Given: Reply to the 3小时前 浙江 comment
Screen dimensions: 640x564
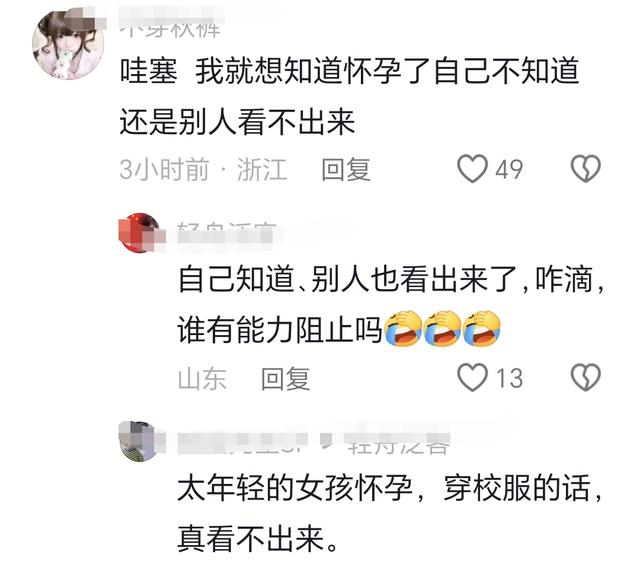Looking at the screenshot, I should pyautogui.click(x=345, y=169).
